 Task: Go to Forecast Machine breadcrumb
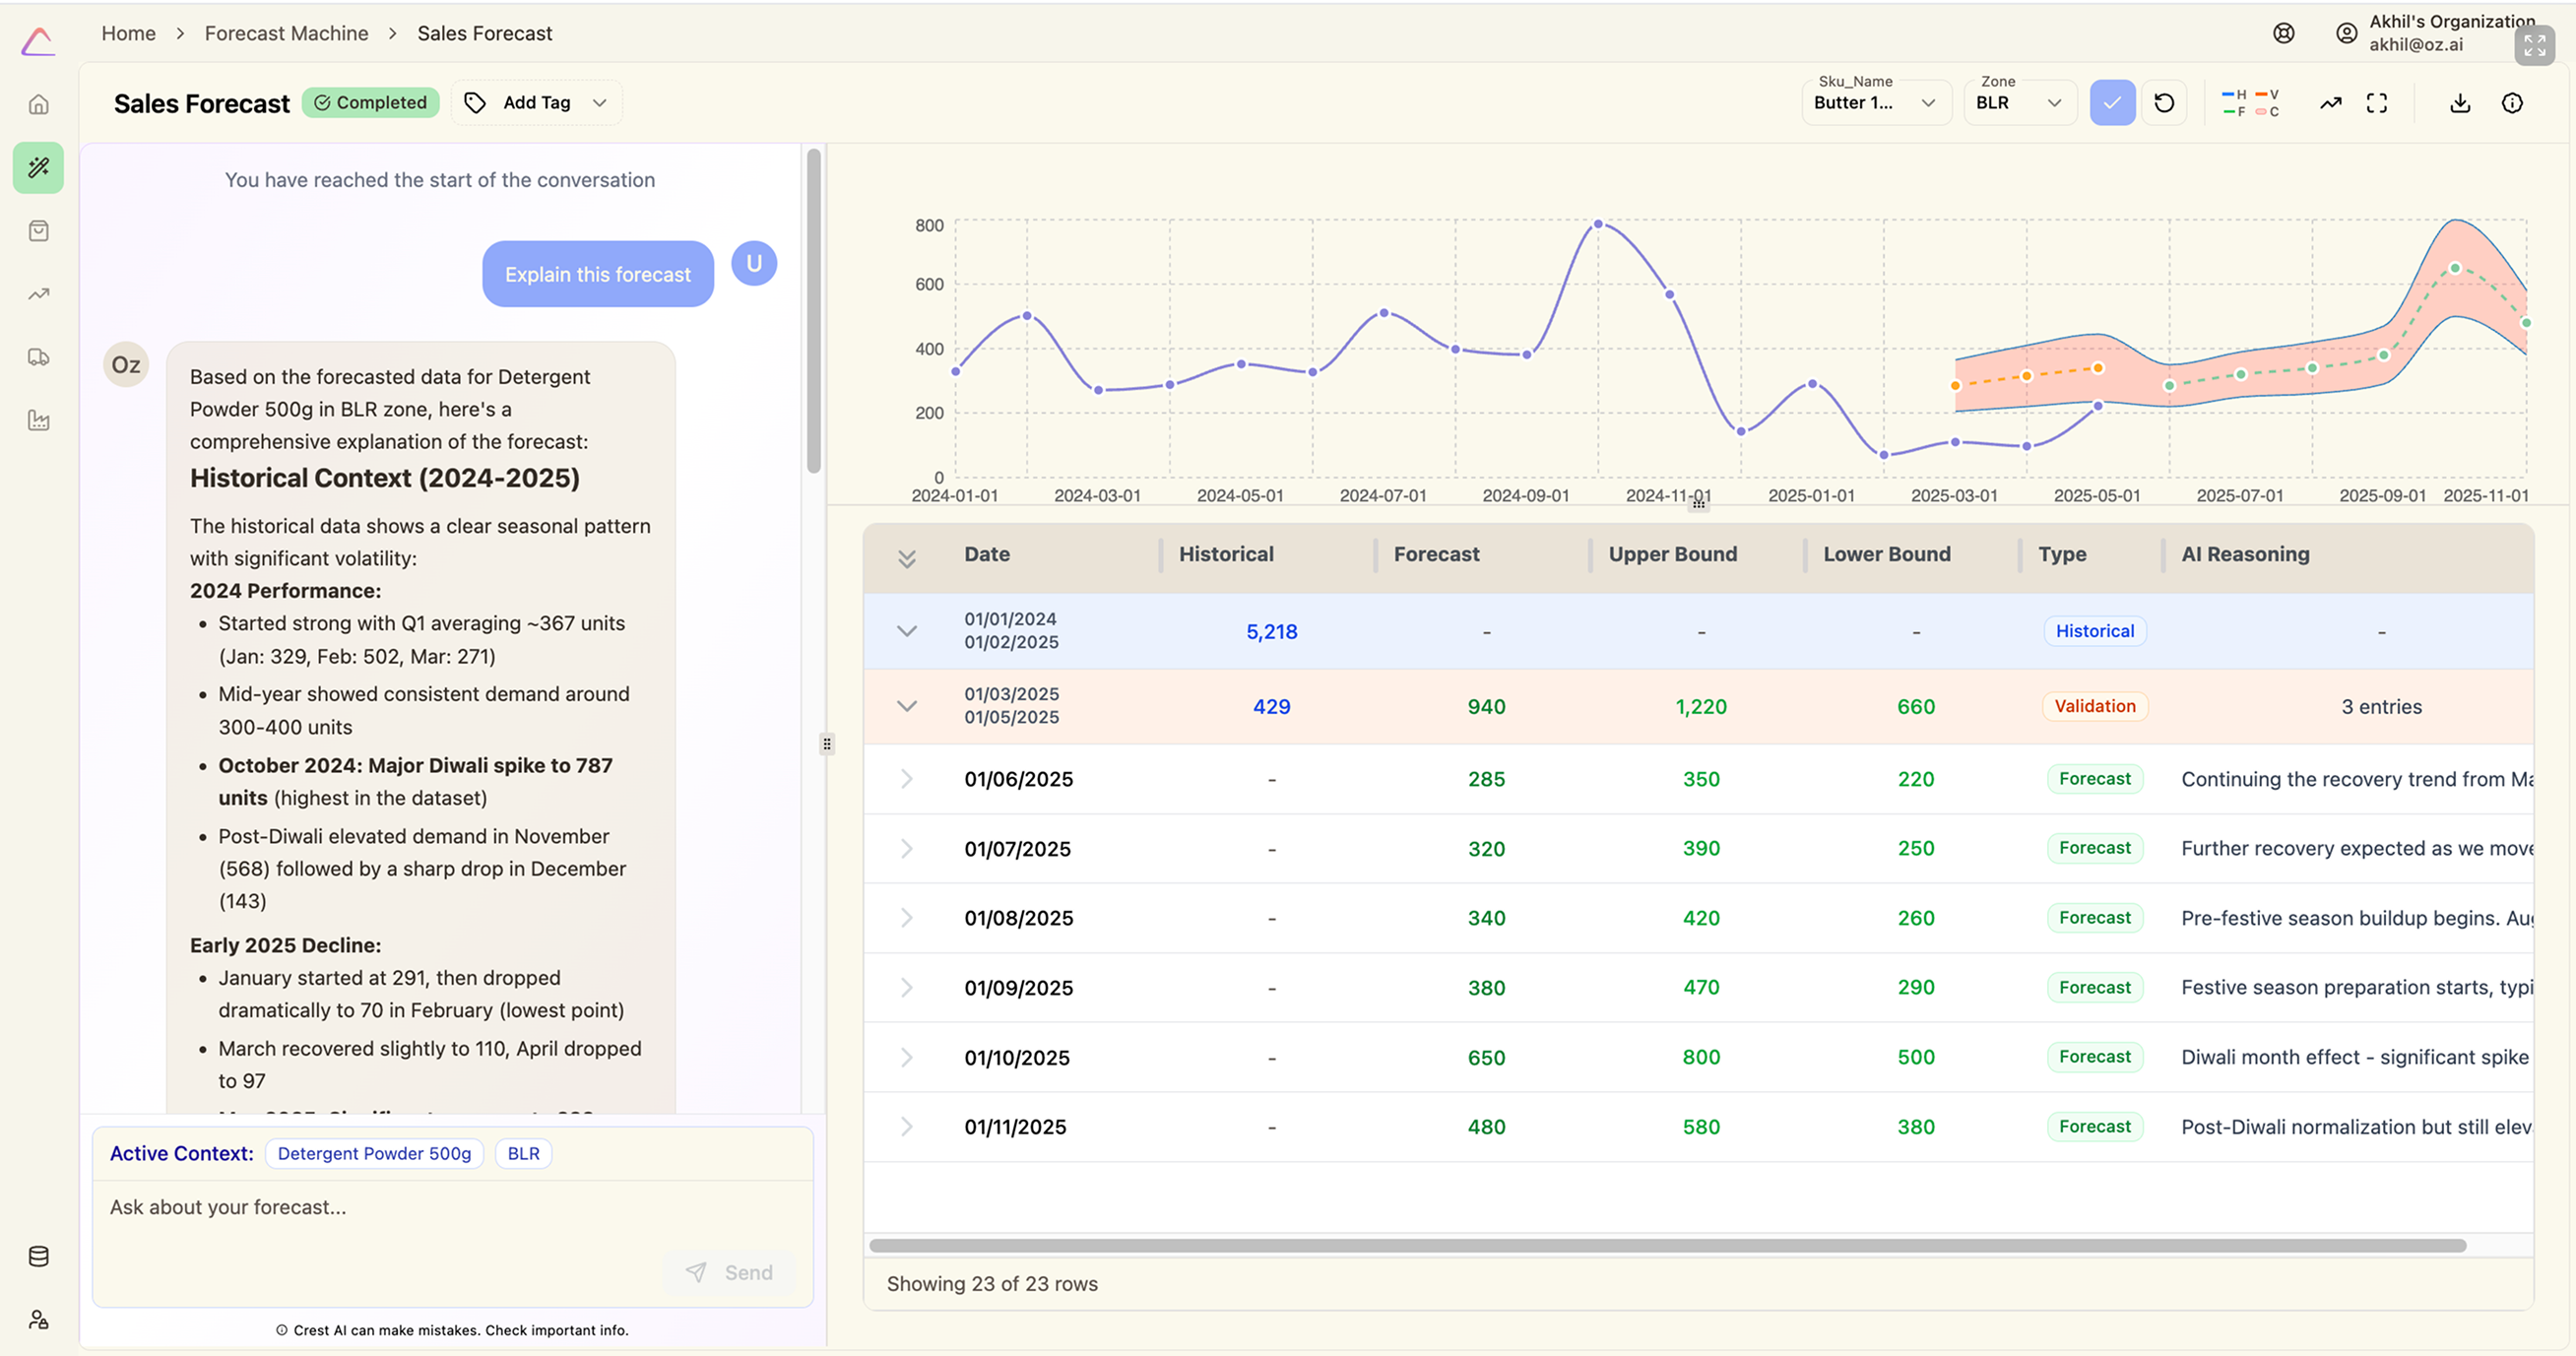(286, 33)
